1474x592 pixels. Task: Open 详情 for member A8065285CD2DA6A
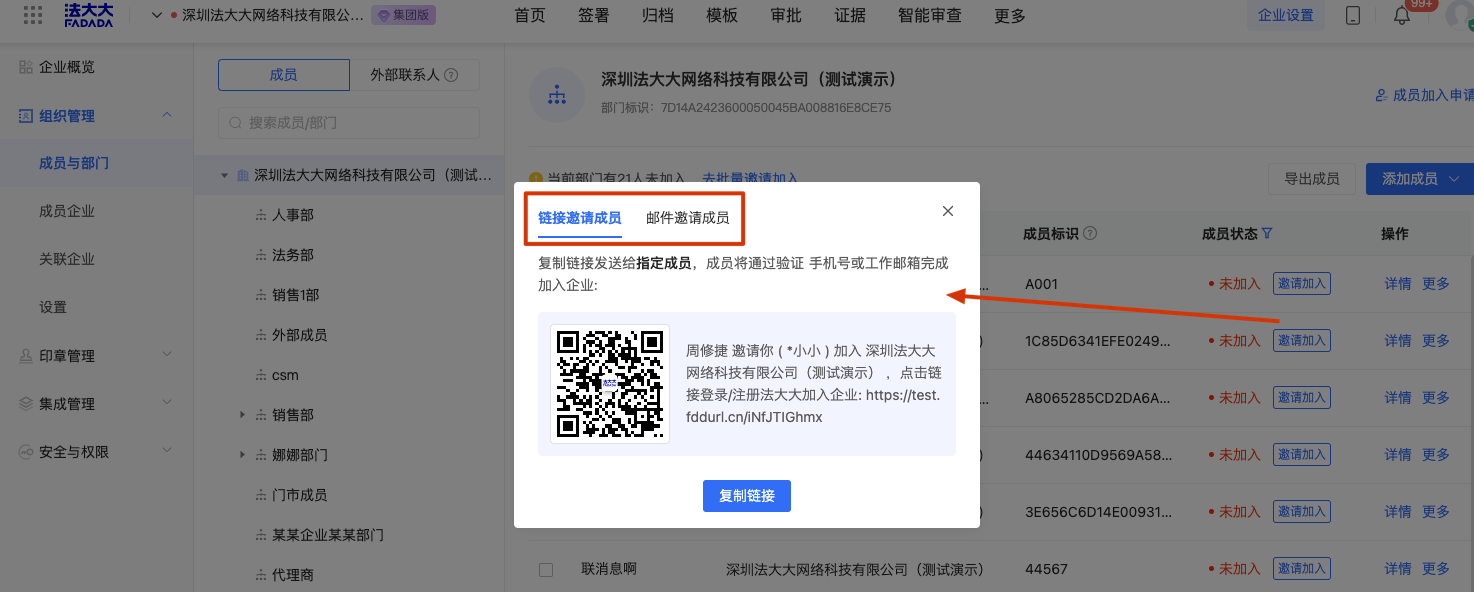point(1398,398)
